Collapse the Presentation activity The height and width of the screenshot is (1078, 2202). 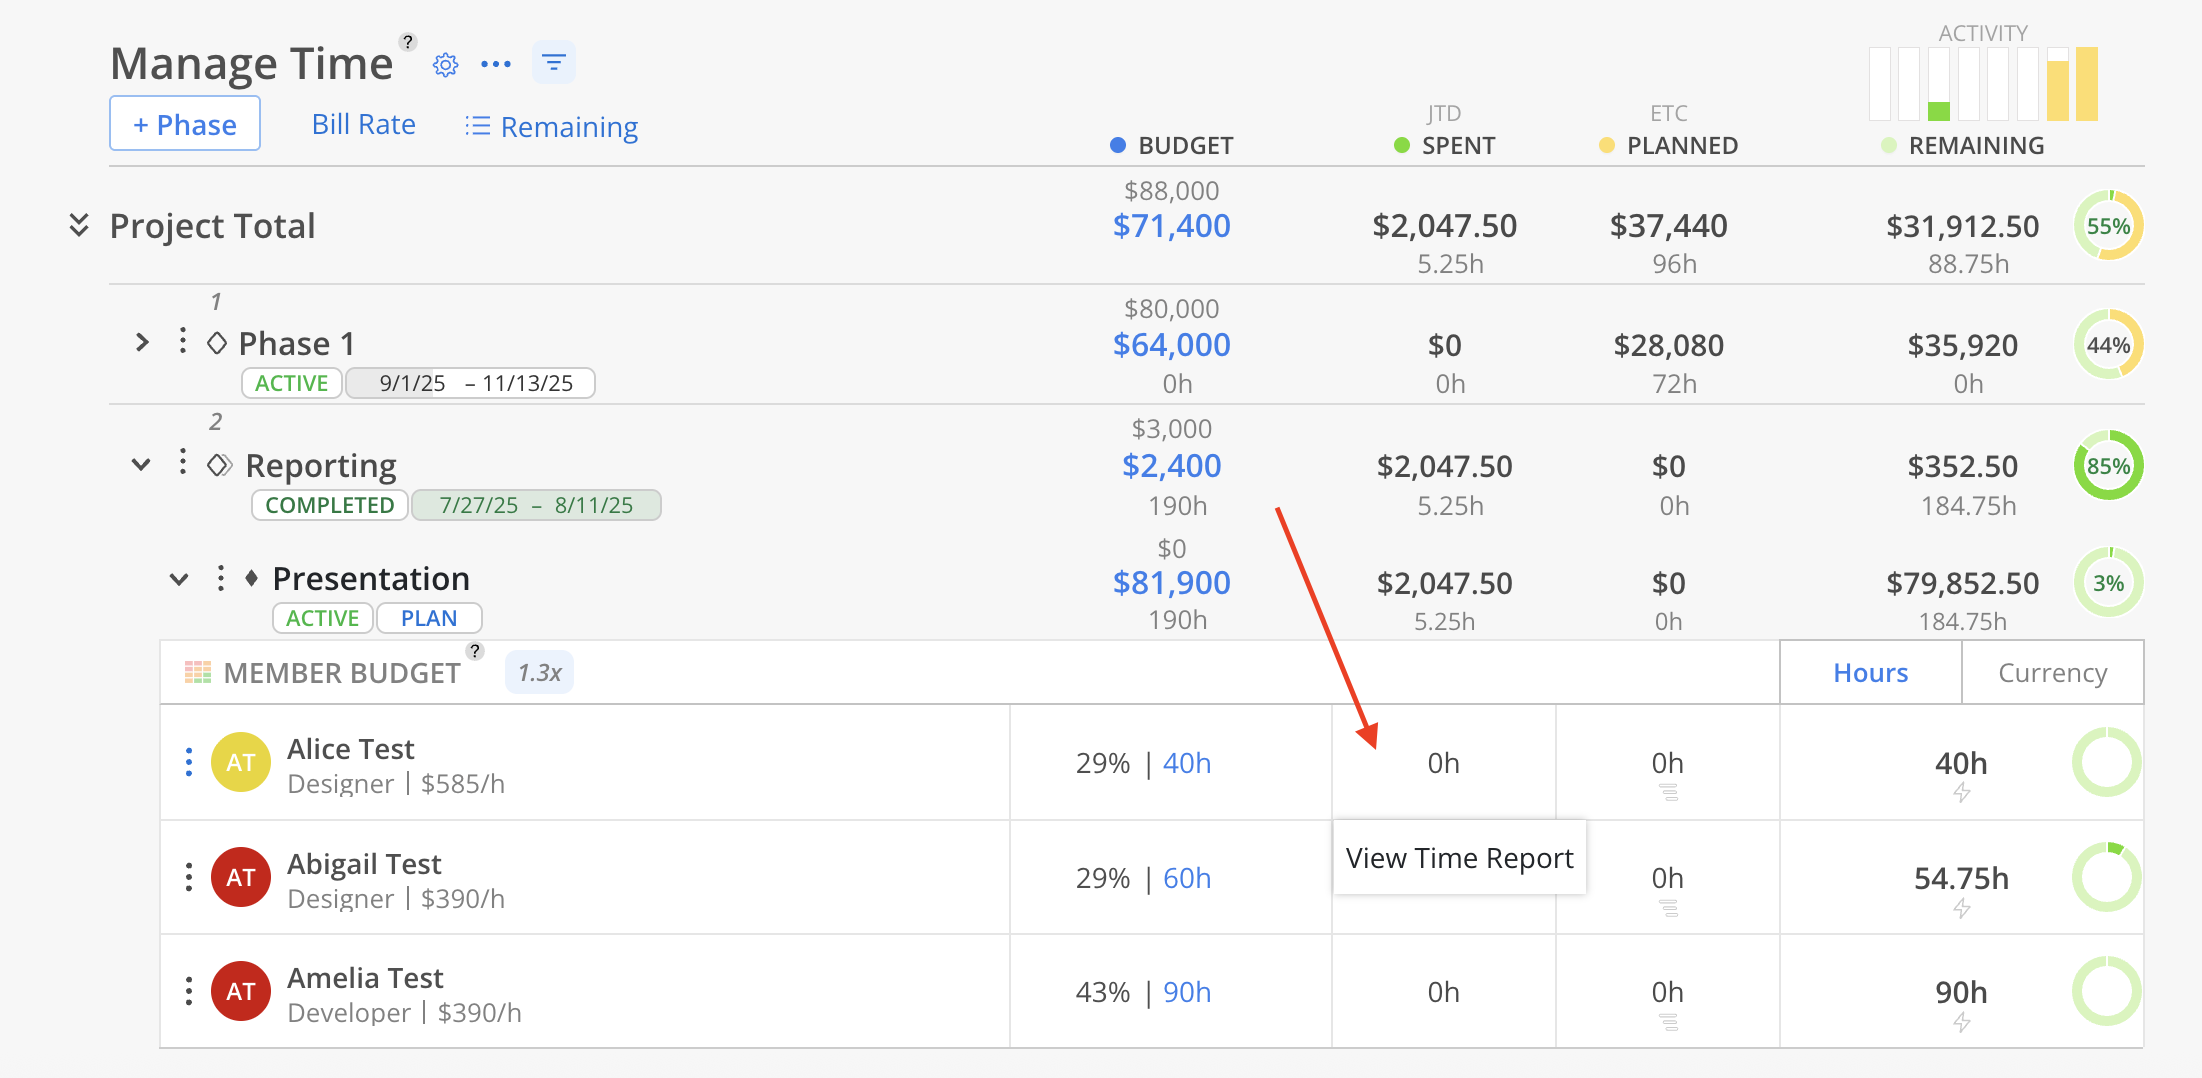179,579
